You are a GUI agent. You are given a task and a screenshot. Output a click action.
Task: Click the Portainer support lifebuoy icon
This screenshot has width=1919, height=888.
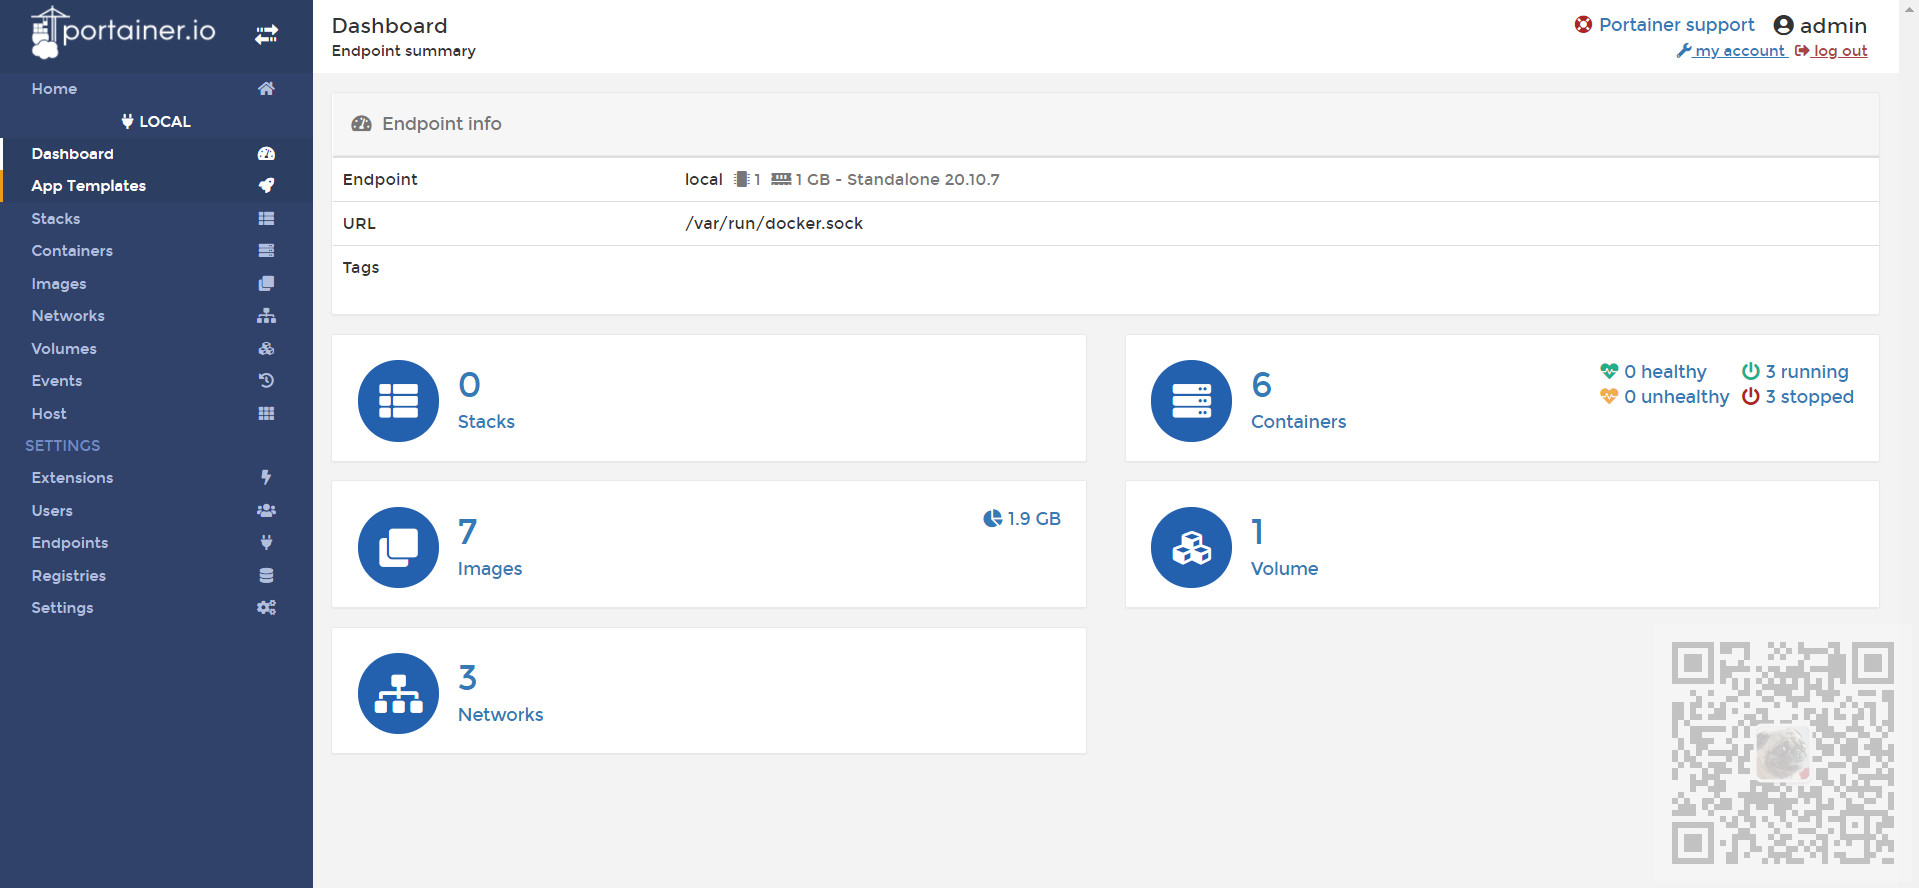coord(1583,24)
